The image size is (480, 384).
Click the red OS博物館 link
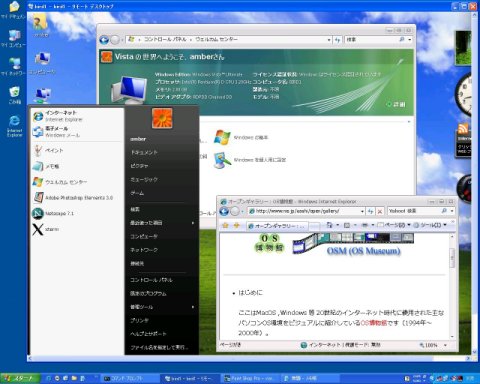(x=374, y=323)
